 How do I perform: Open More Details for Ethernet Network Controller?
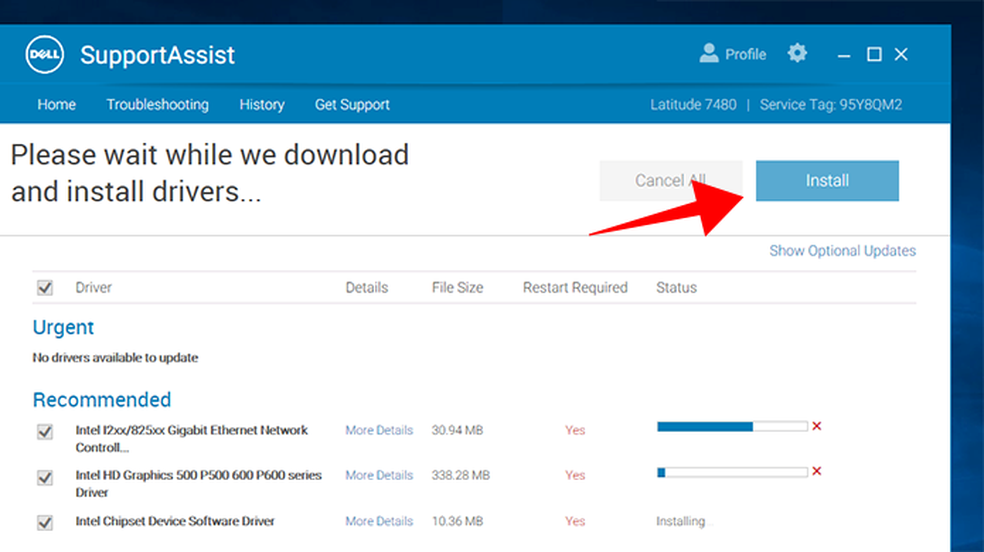(x=379, y=430)
